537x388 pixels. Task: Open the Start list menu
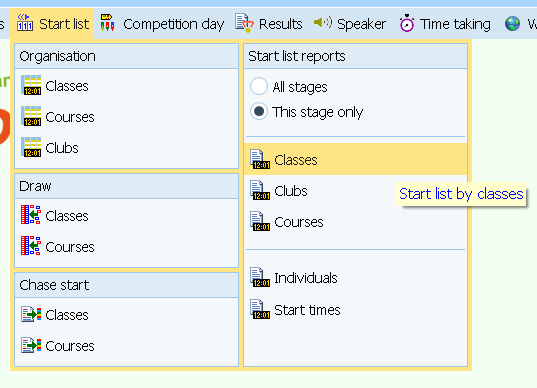coord(52,24)
